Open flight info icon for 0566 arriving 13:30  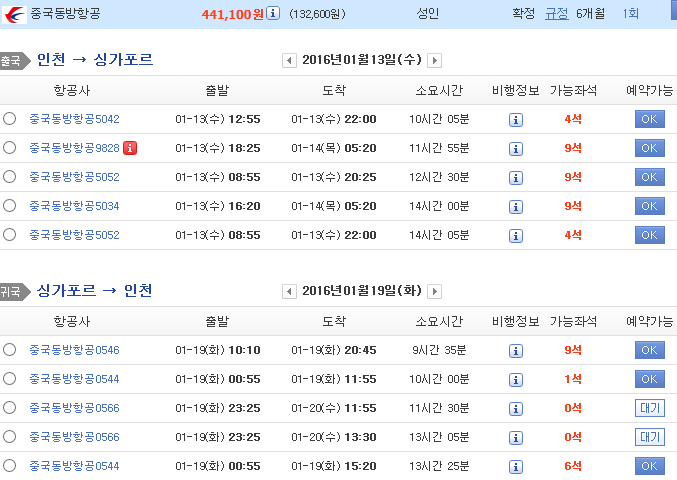click(516, 437)
